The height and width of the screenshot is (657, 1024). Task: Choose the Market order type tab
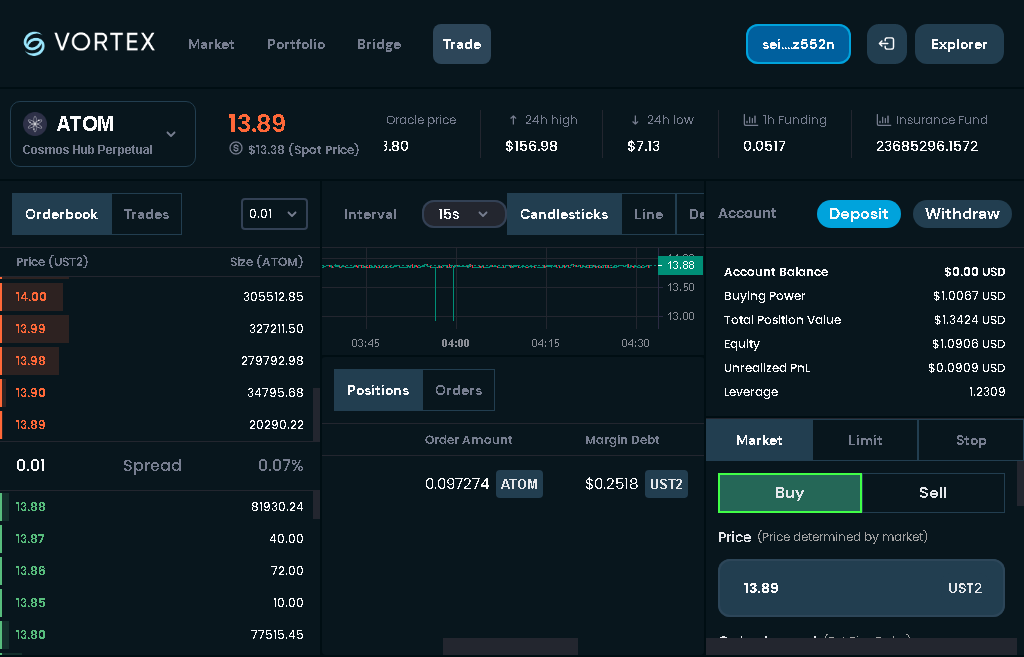pos(760,440)
